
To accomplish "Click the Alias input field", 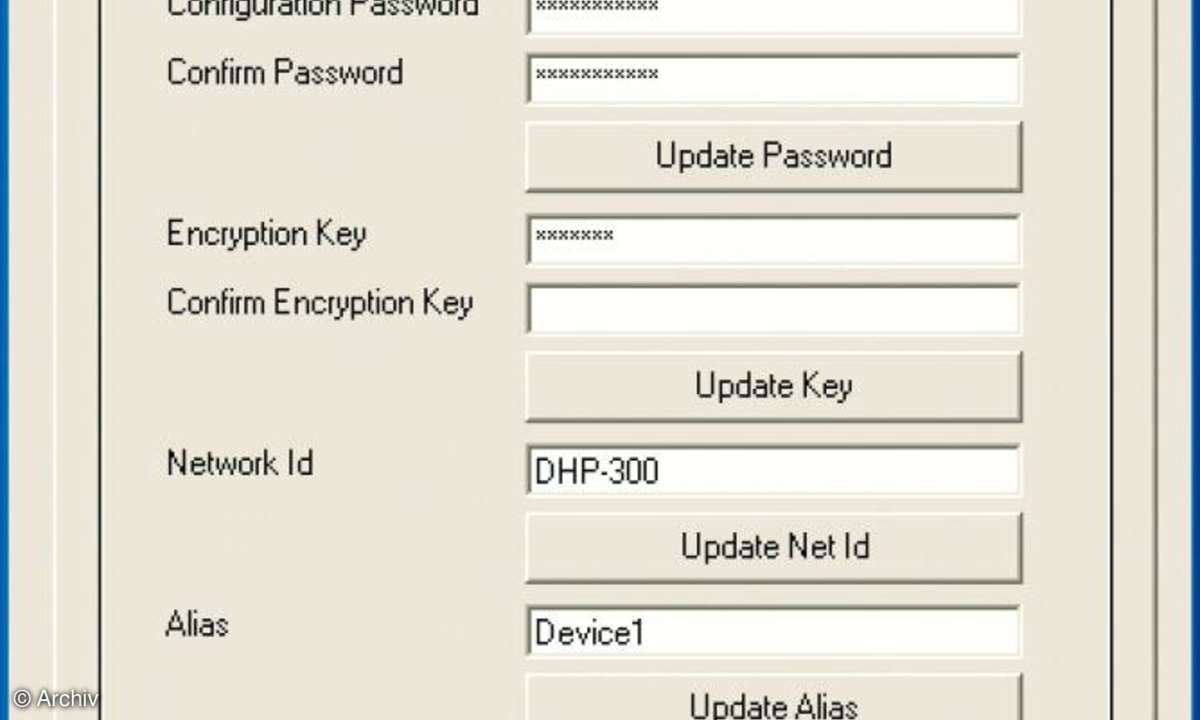I will 772,632.
